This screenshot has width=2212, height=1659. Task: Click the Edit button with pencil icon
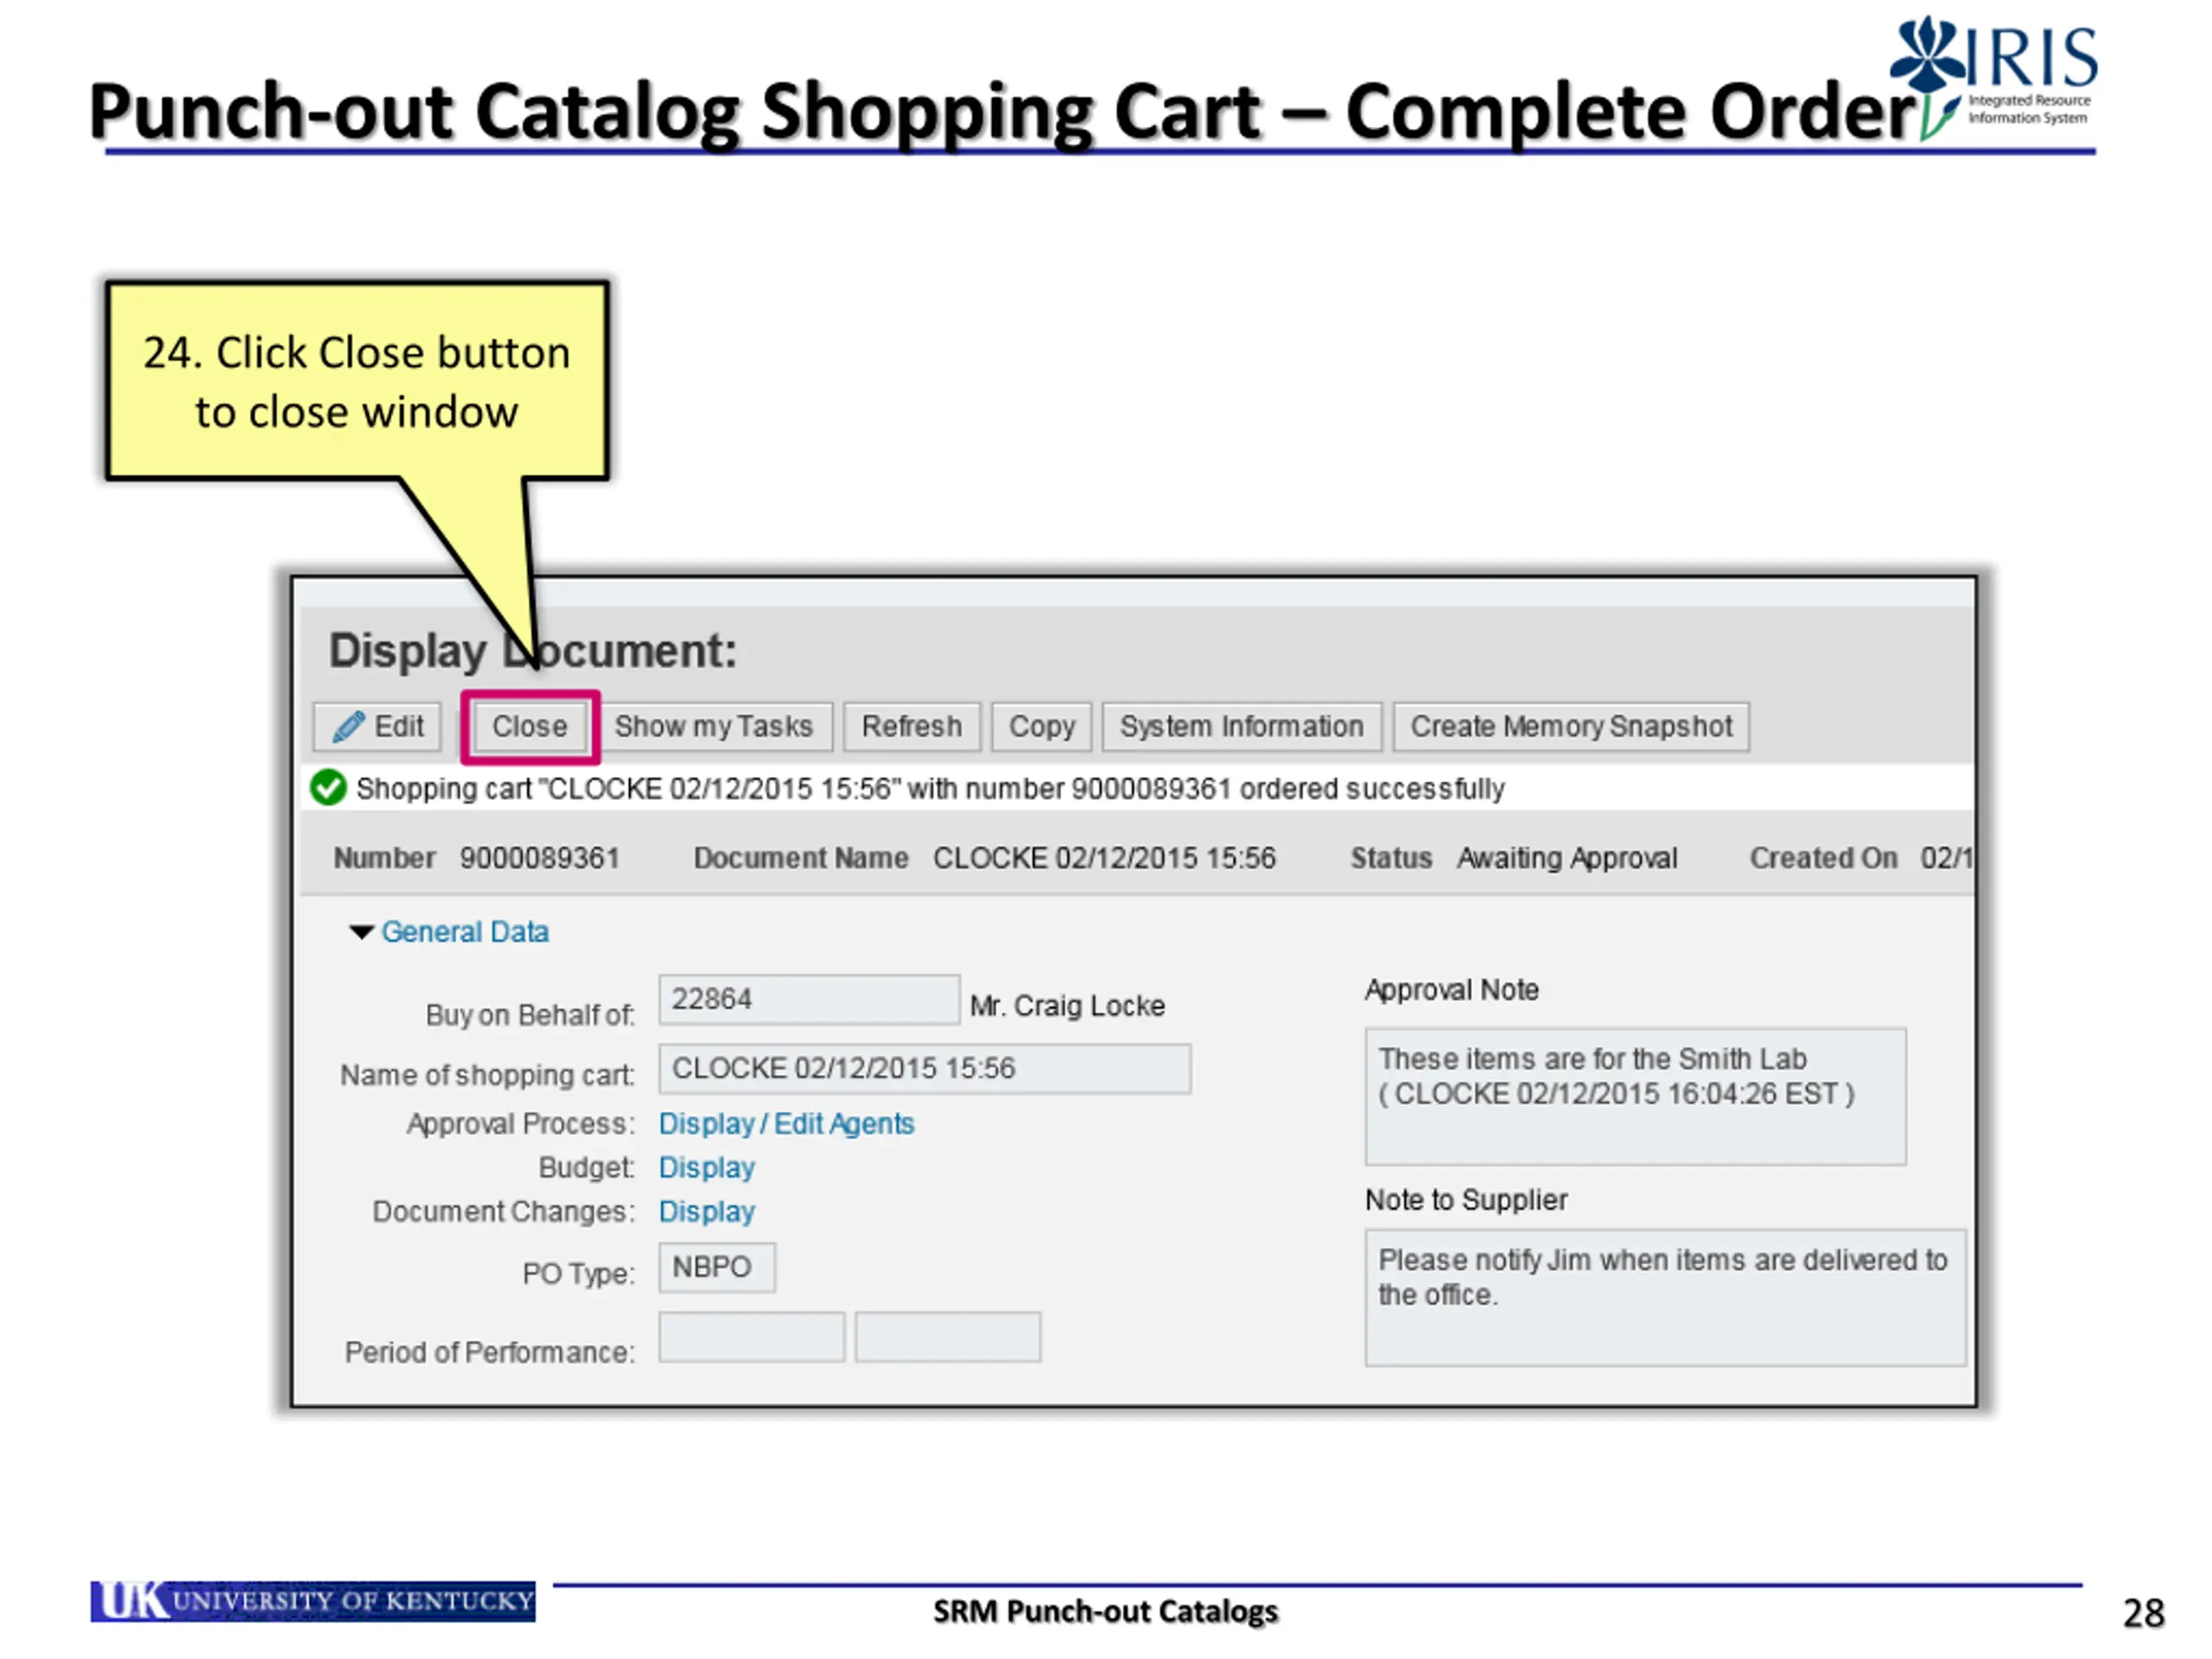click(x=377, y=726)
